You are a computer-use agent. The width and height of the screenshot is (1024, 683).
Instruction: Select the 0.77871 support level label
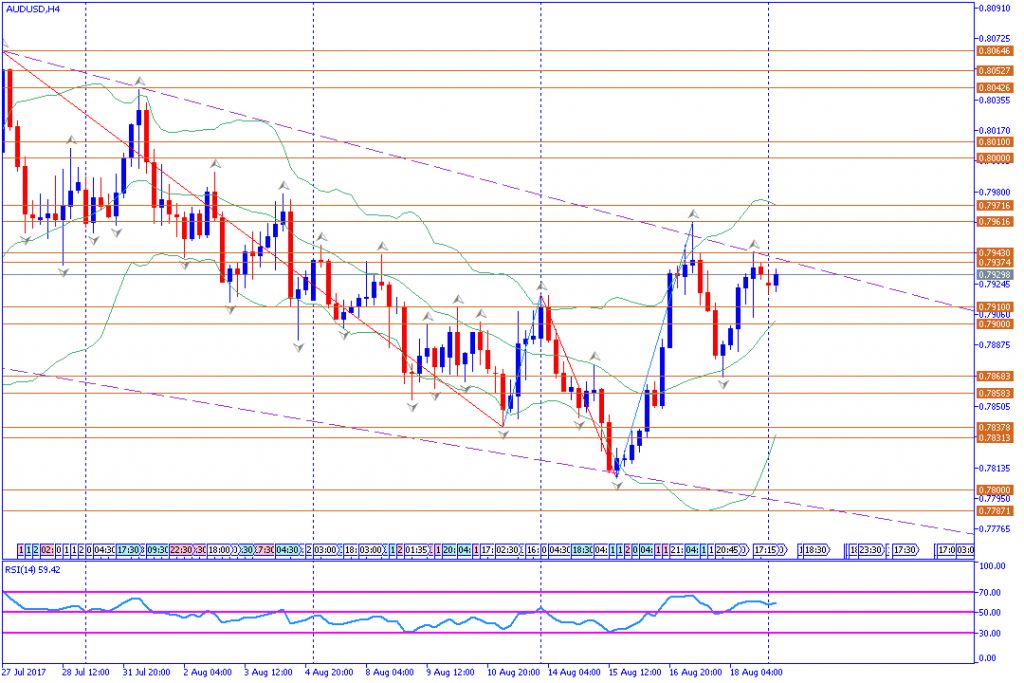coord(993,510)
